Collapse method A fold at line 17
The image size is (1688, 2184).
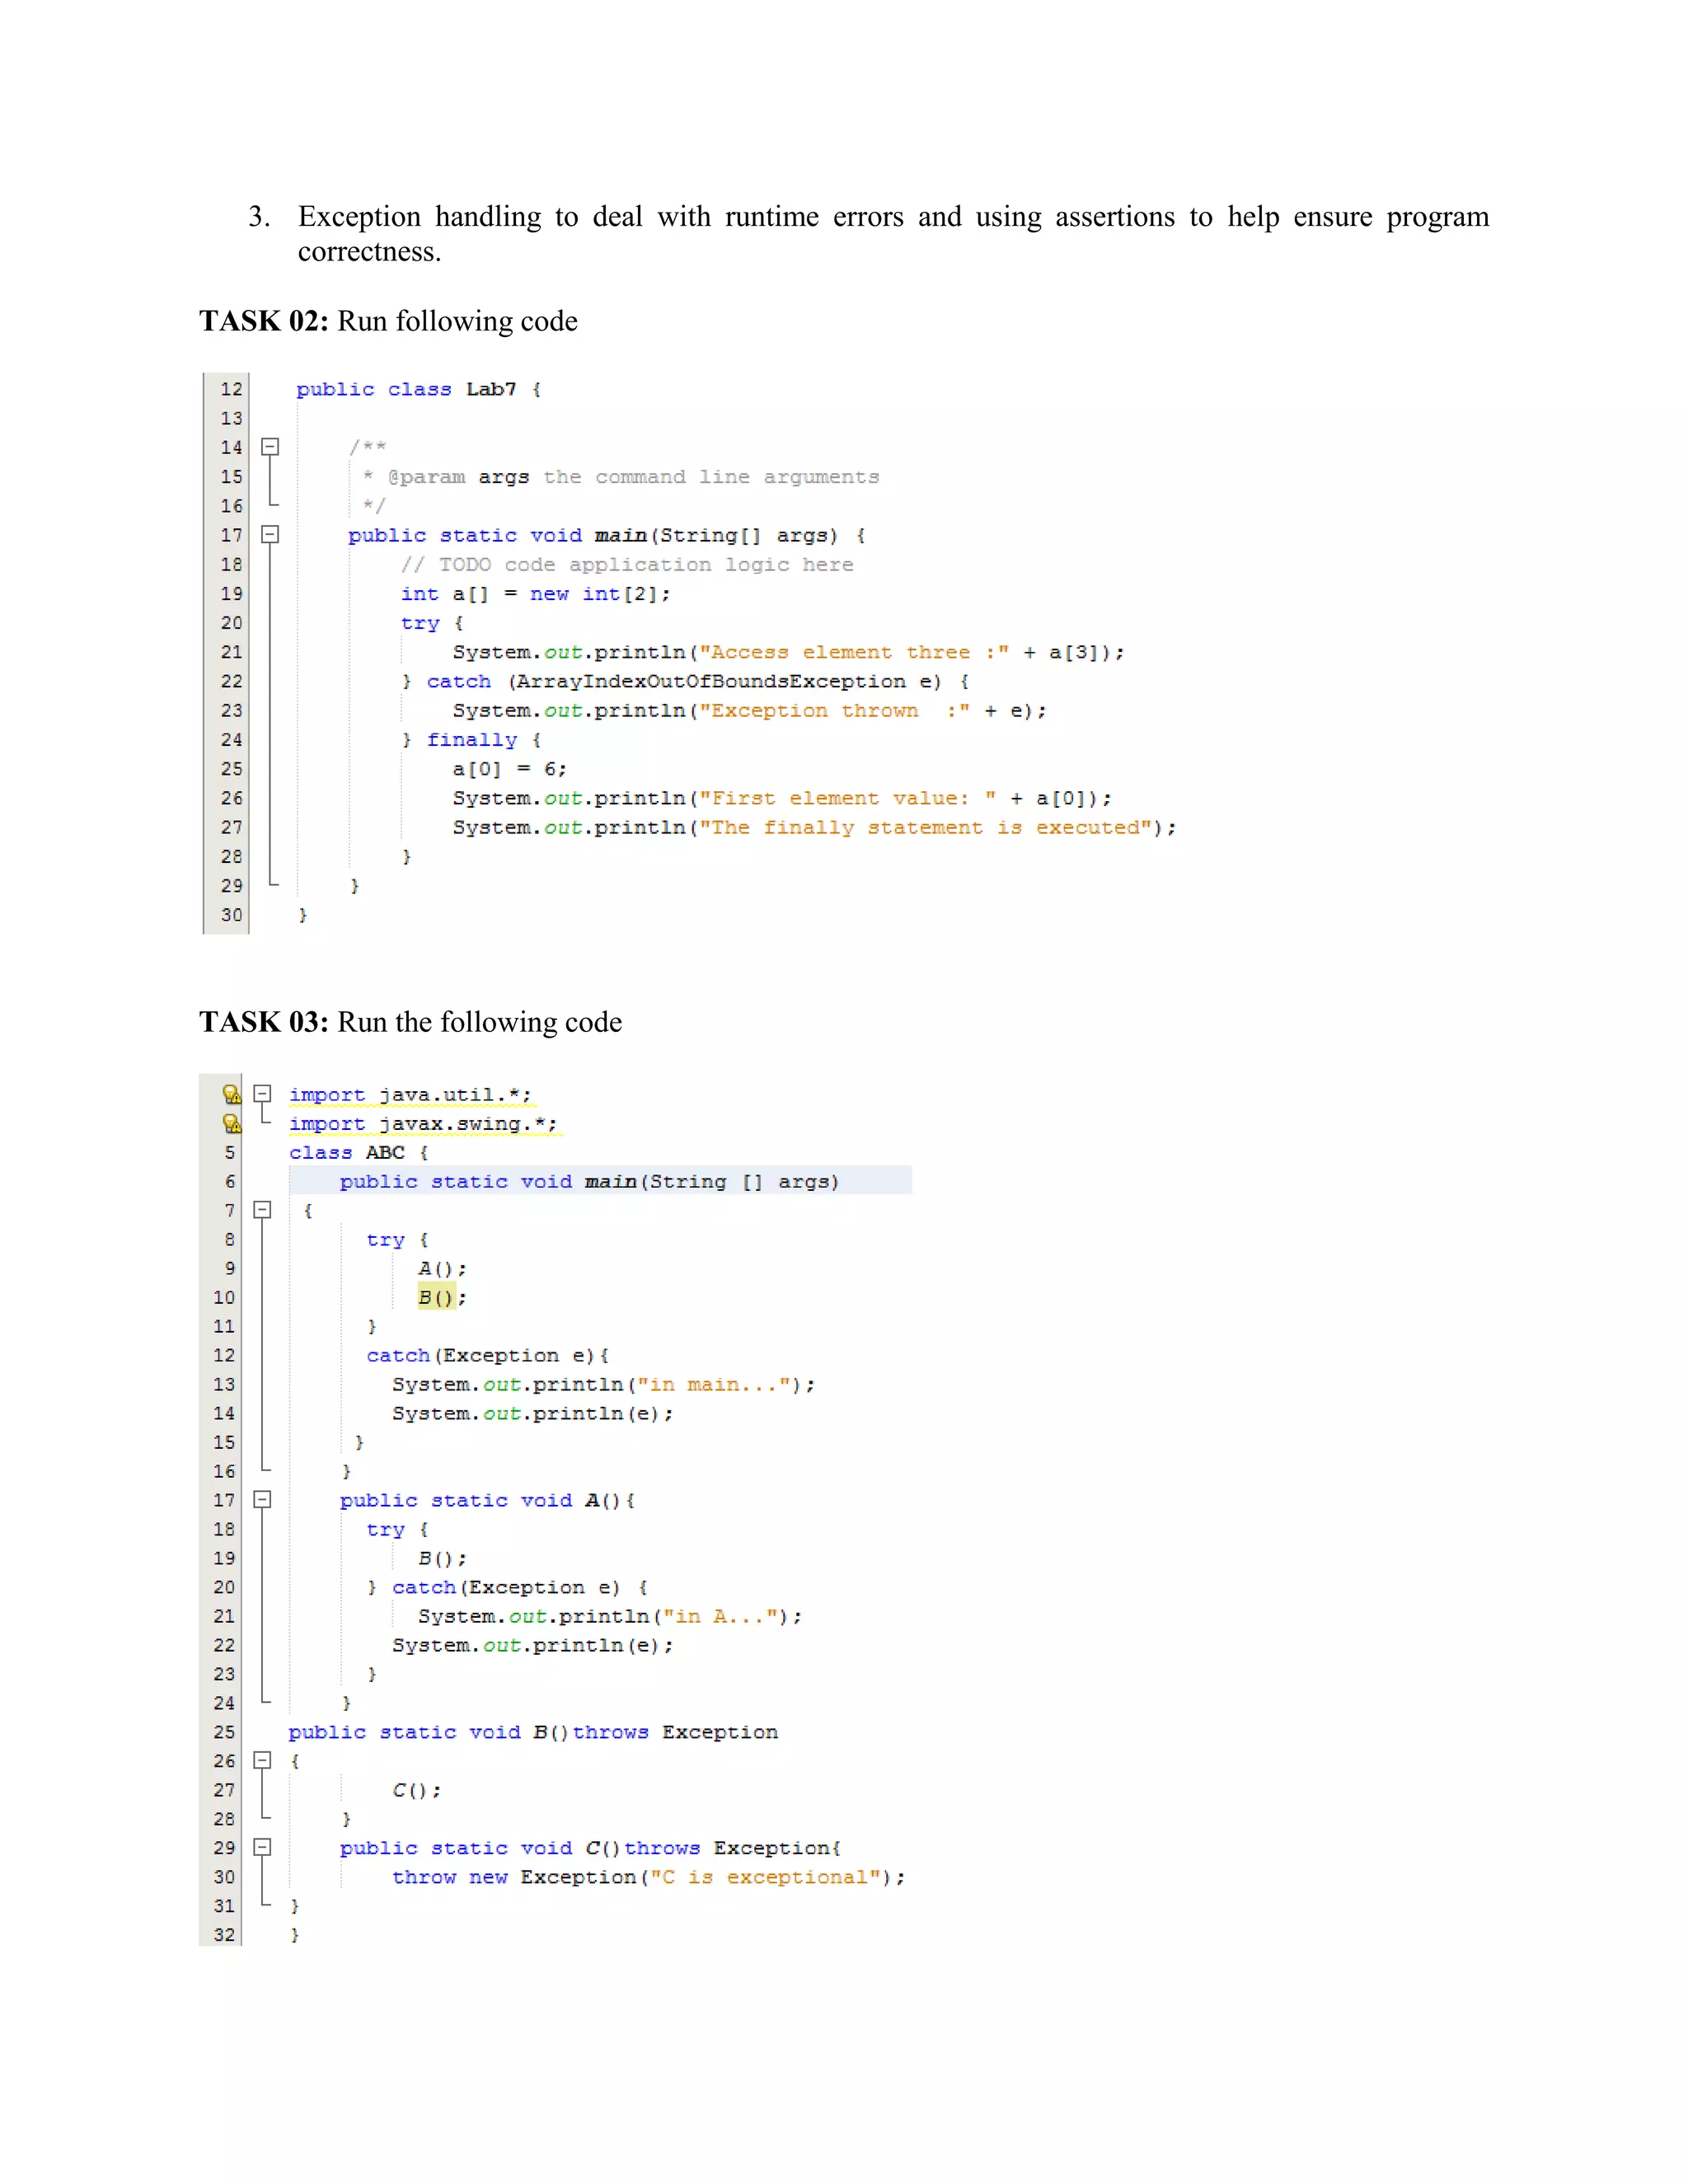[262, 1500]
